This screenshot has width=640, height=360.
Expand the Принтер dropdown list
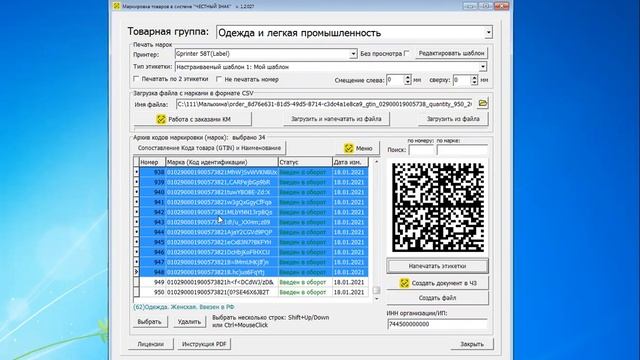[353, 54]
